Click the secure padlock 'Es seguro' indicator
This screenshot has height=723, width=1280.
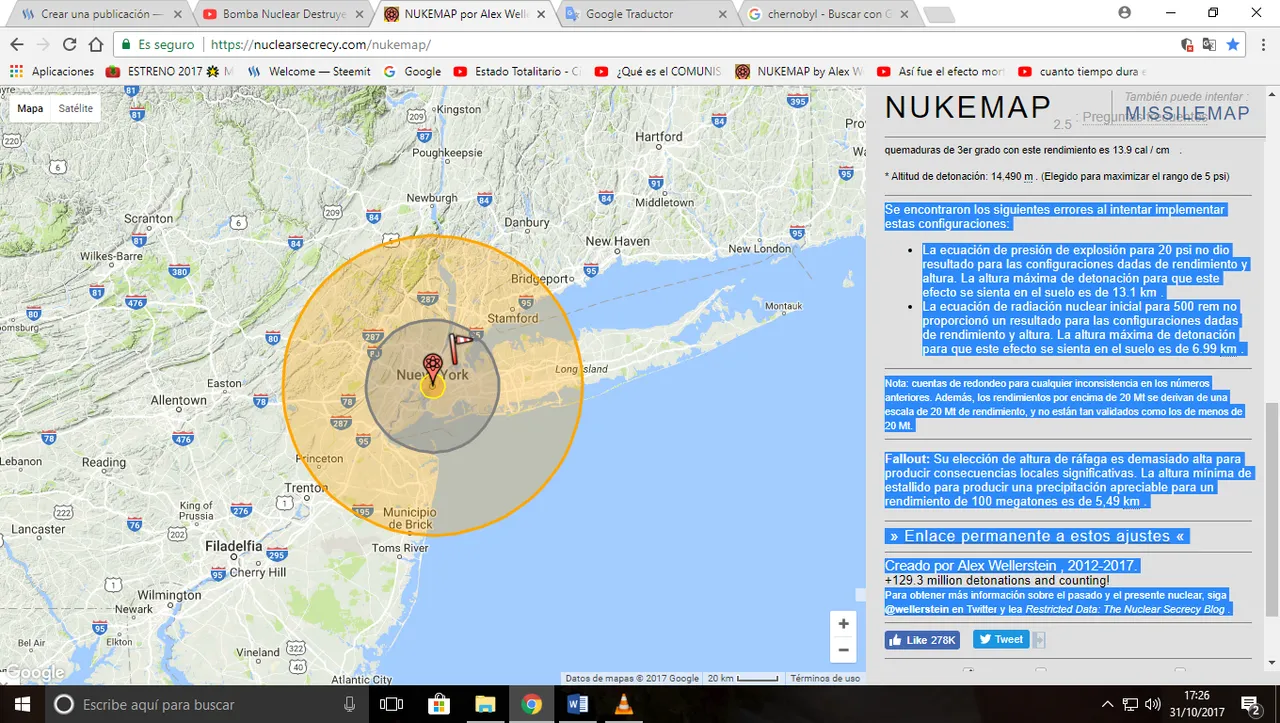tap(158, 44)
